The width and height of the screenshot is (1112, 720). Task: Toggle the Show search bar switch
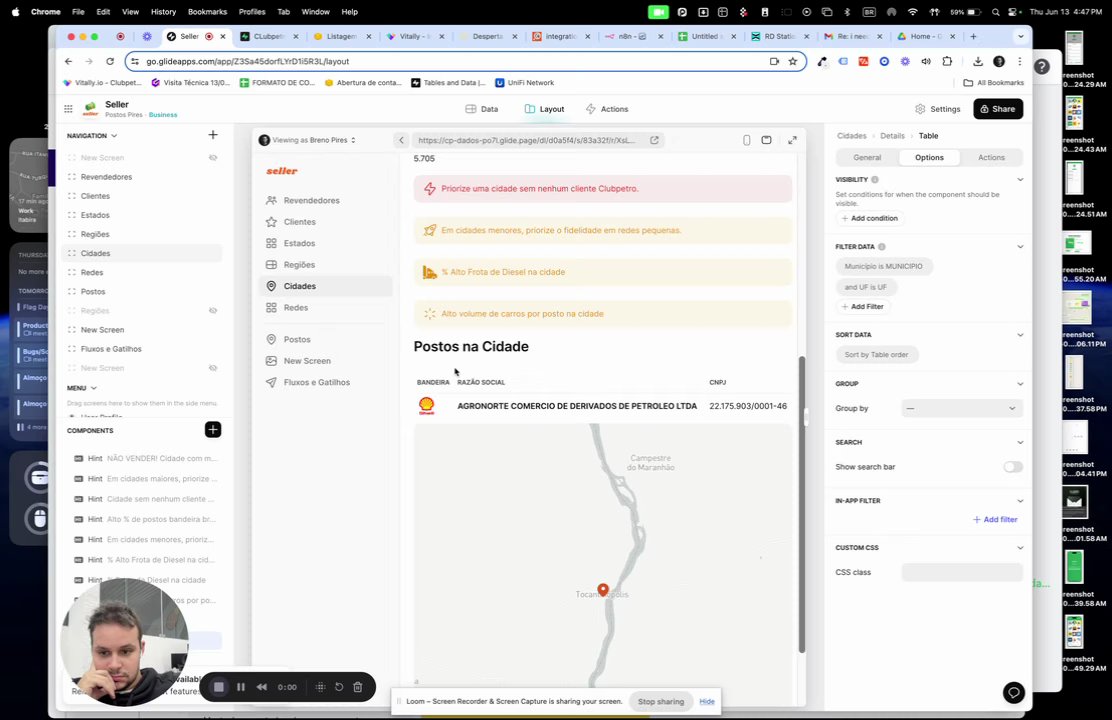coord(1013,467)
